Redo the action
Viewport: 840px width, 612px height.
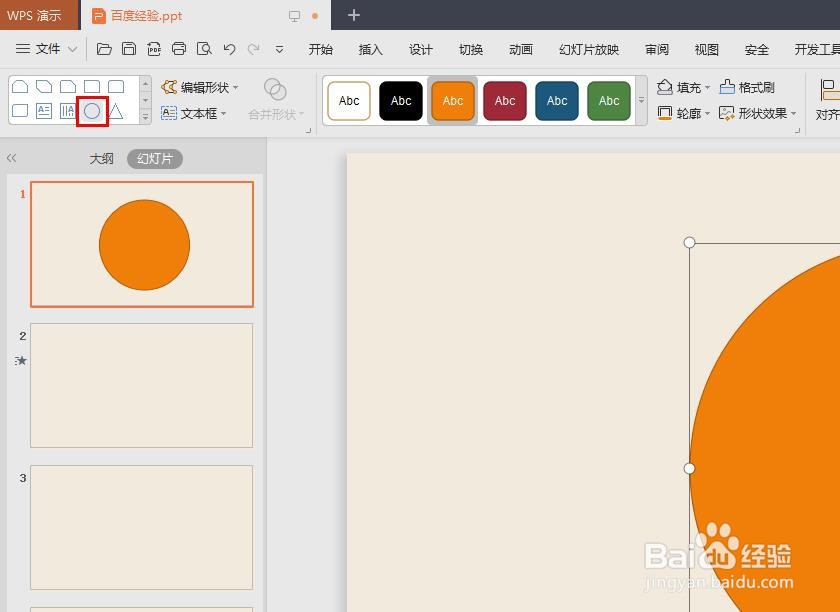(x=253, y=49)
